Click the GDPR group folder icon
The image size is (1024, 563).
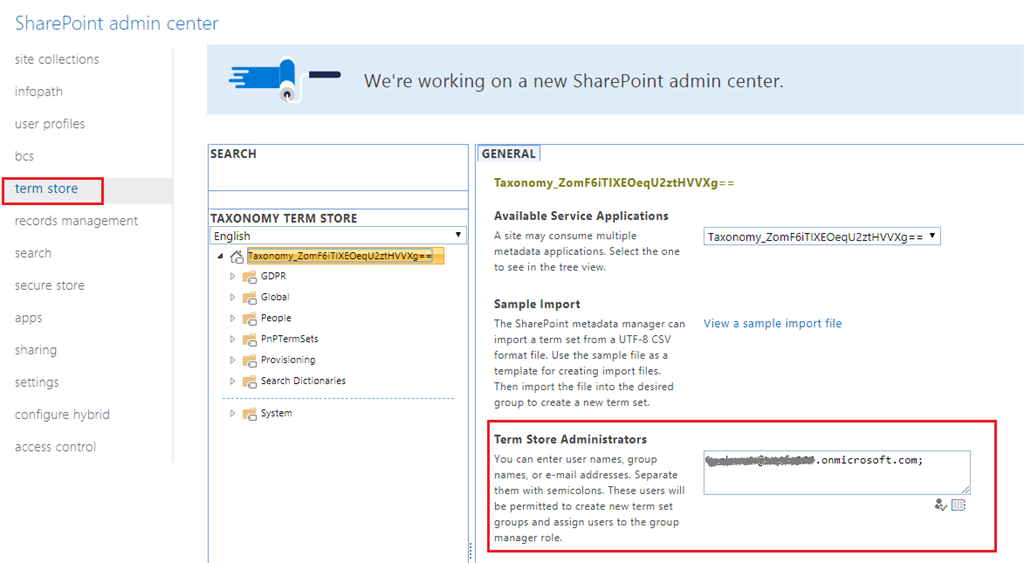[249, 277]
